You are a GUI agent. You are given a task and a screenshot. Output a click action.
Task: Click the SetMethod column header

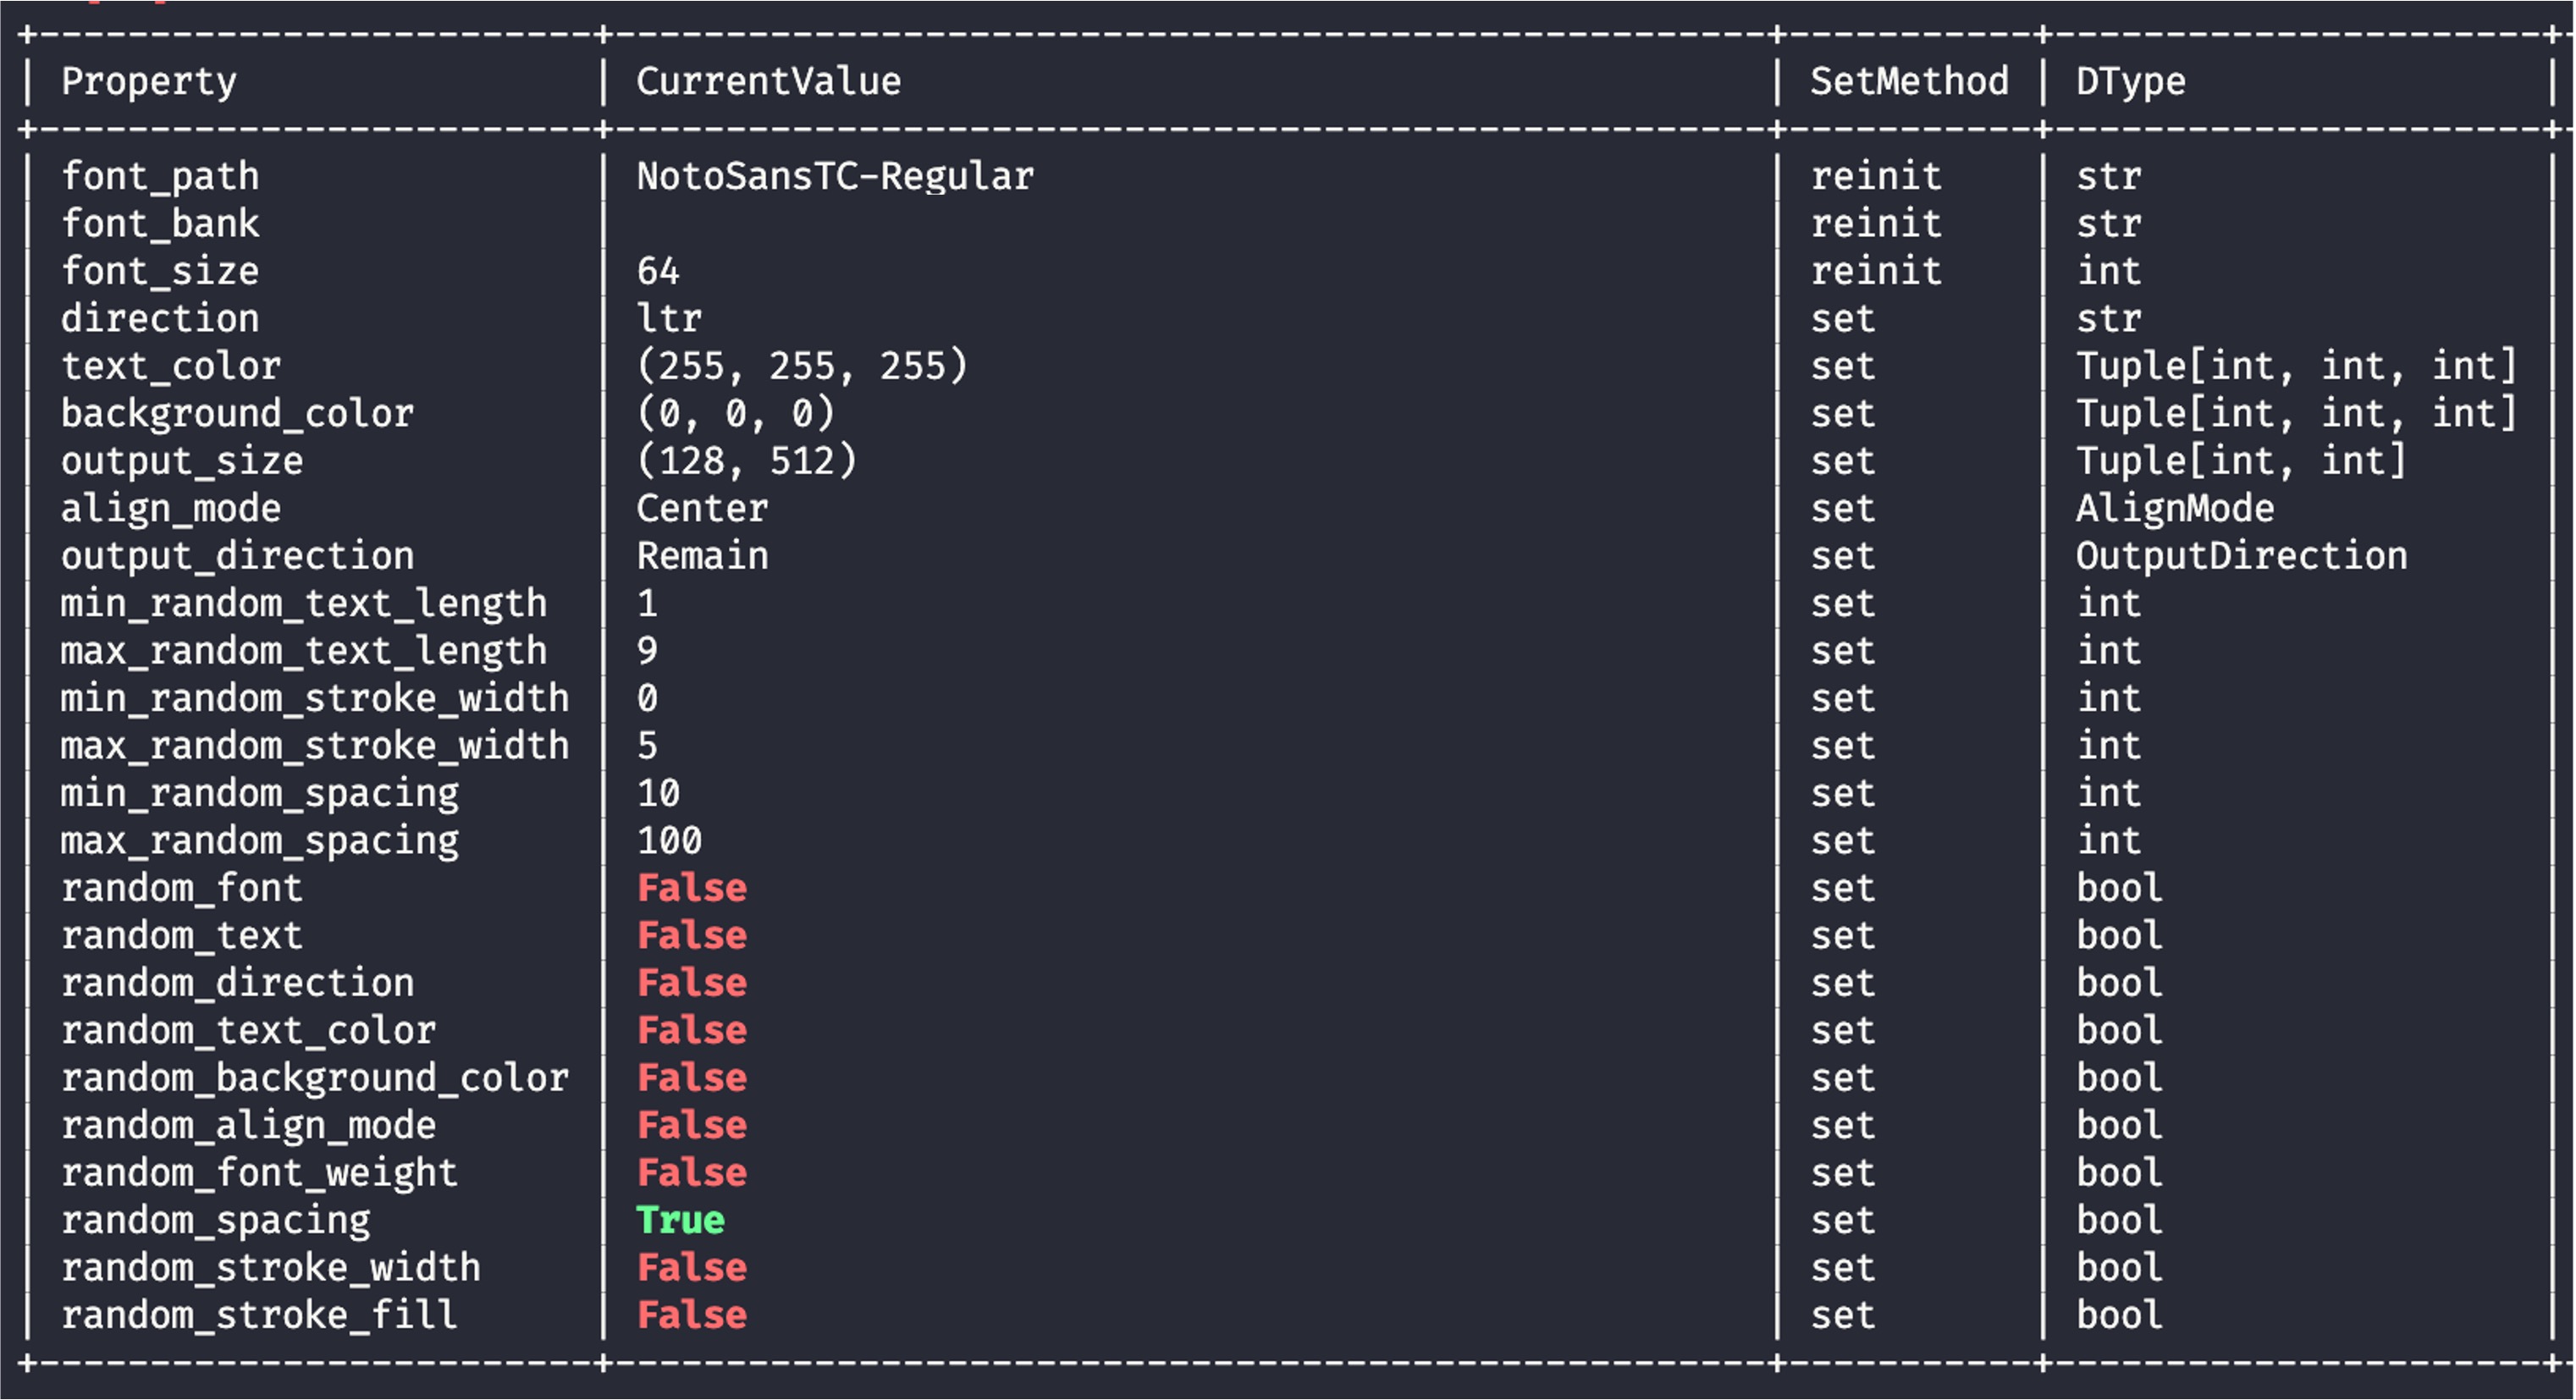pyautogui.click(x=1909, y=82)
